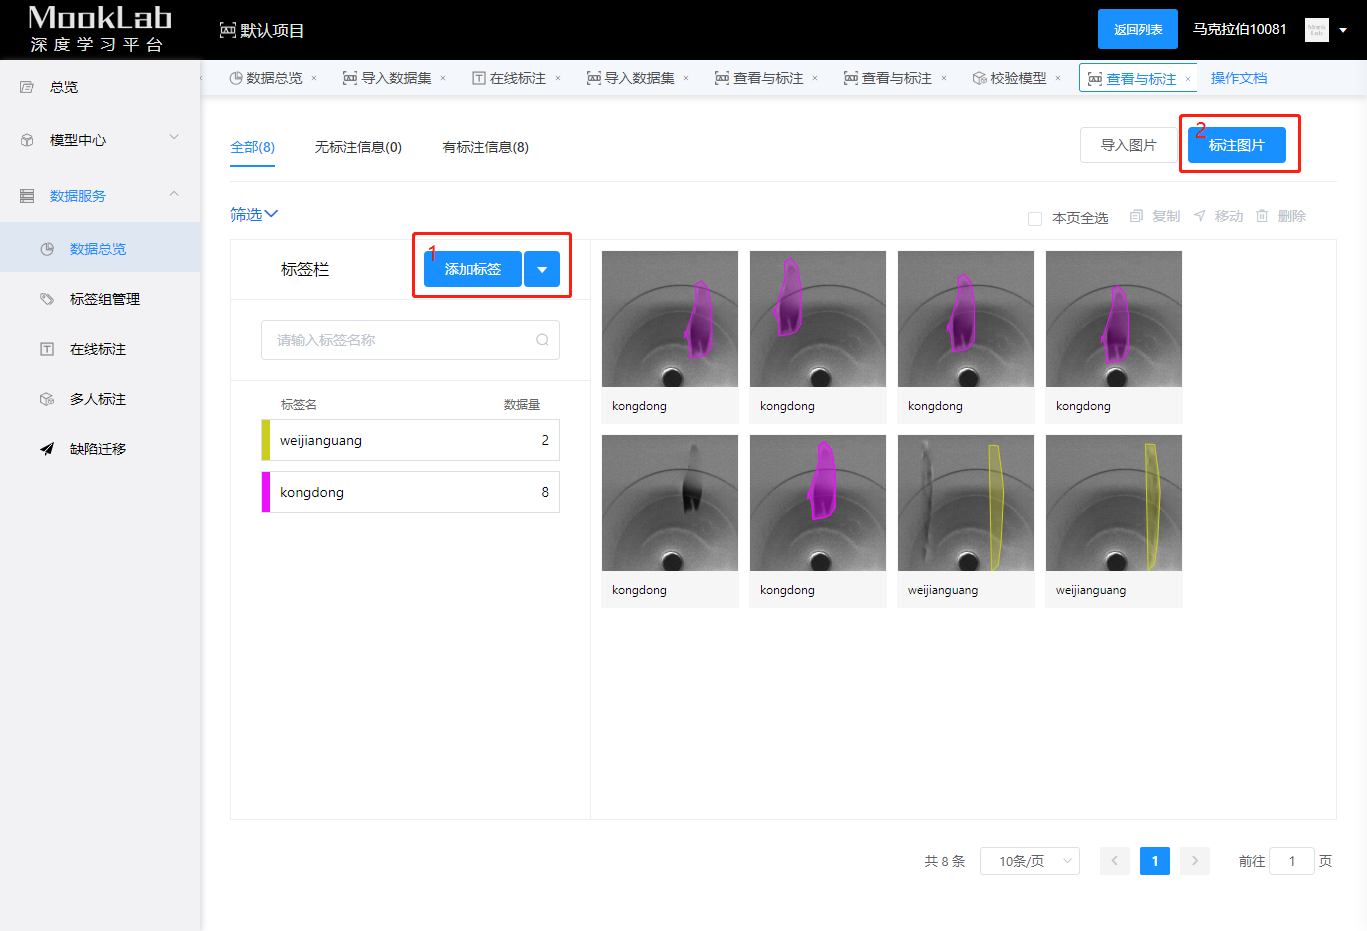Click yellow color swatch of weijianguang label

coord(266,440)
